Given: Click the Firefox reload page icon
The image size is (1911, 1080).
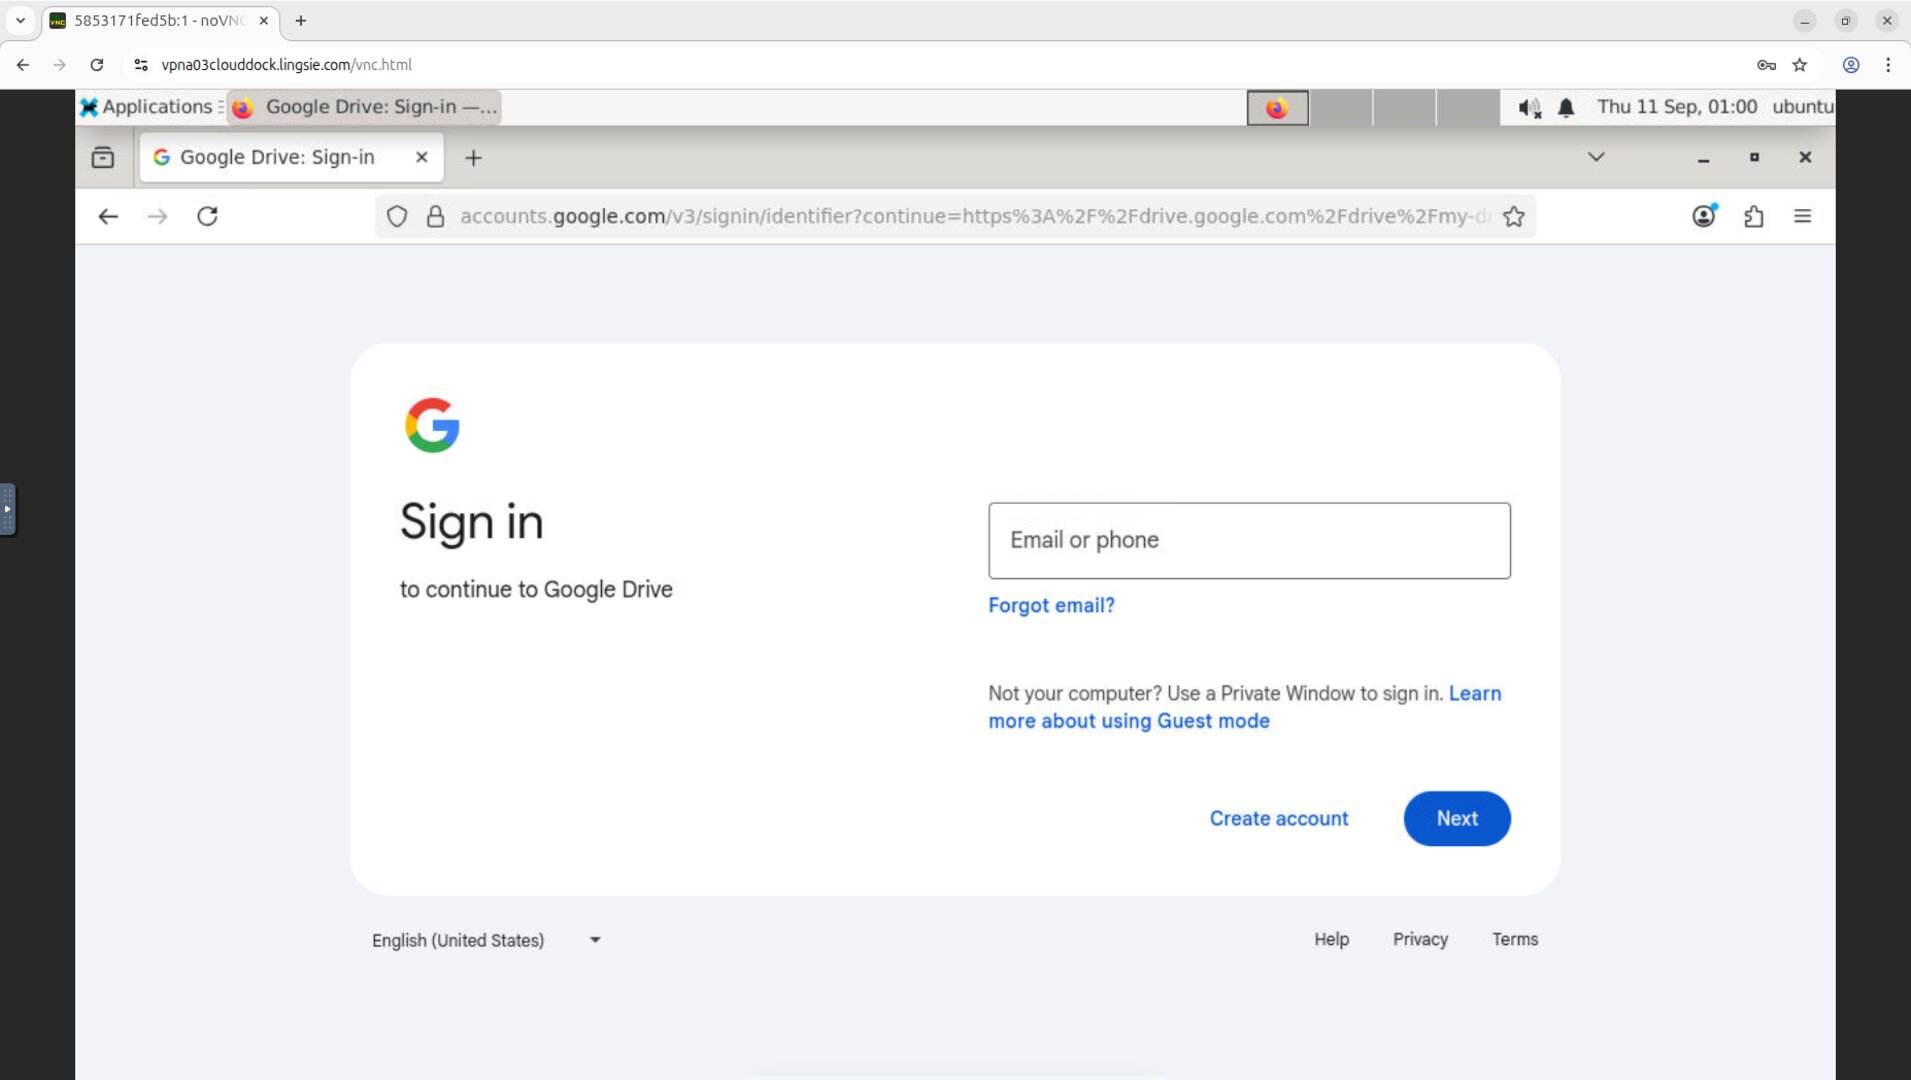Looking at the screenshot, I should pos(207,216).
